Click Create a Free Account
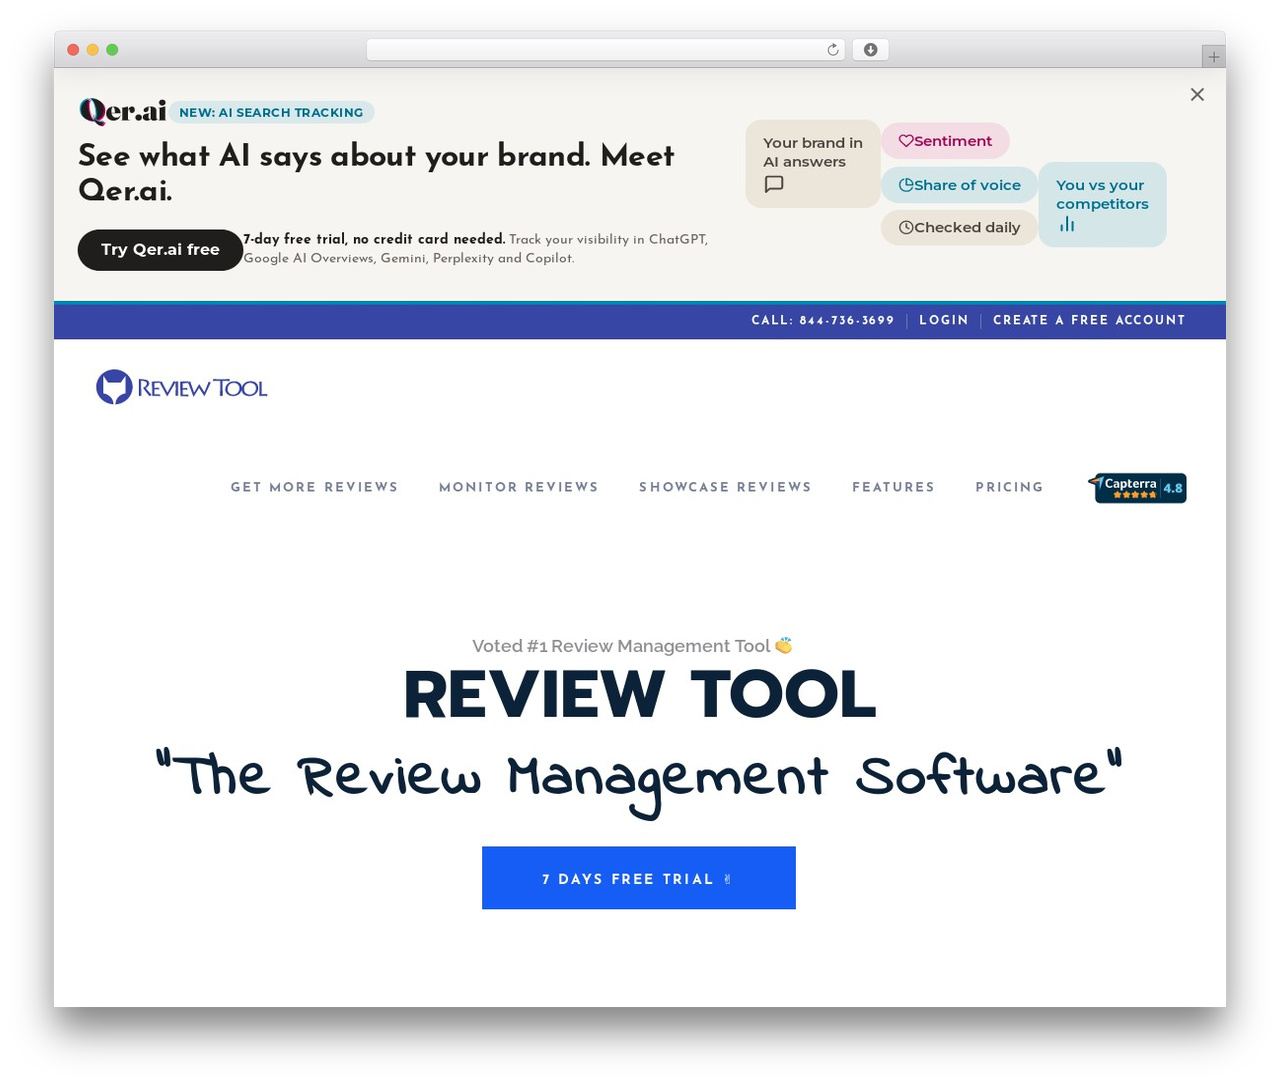 [x=1089, y=320]
